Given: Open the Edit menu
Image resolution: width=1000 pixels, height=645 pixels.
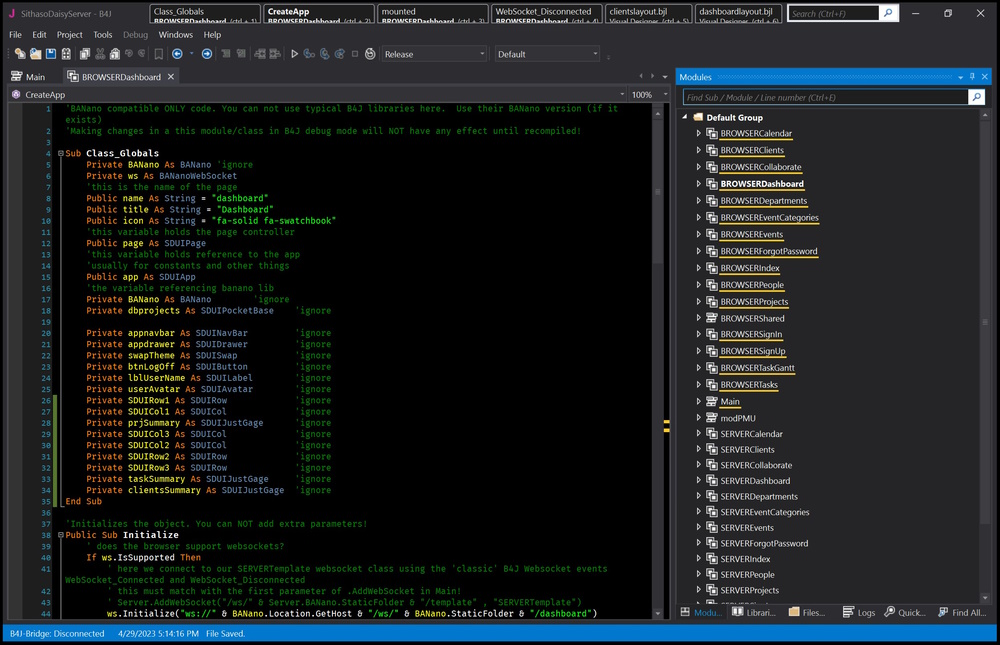Looking at the screenshot, I should [40, 34].
